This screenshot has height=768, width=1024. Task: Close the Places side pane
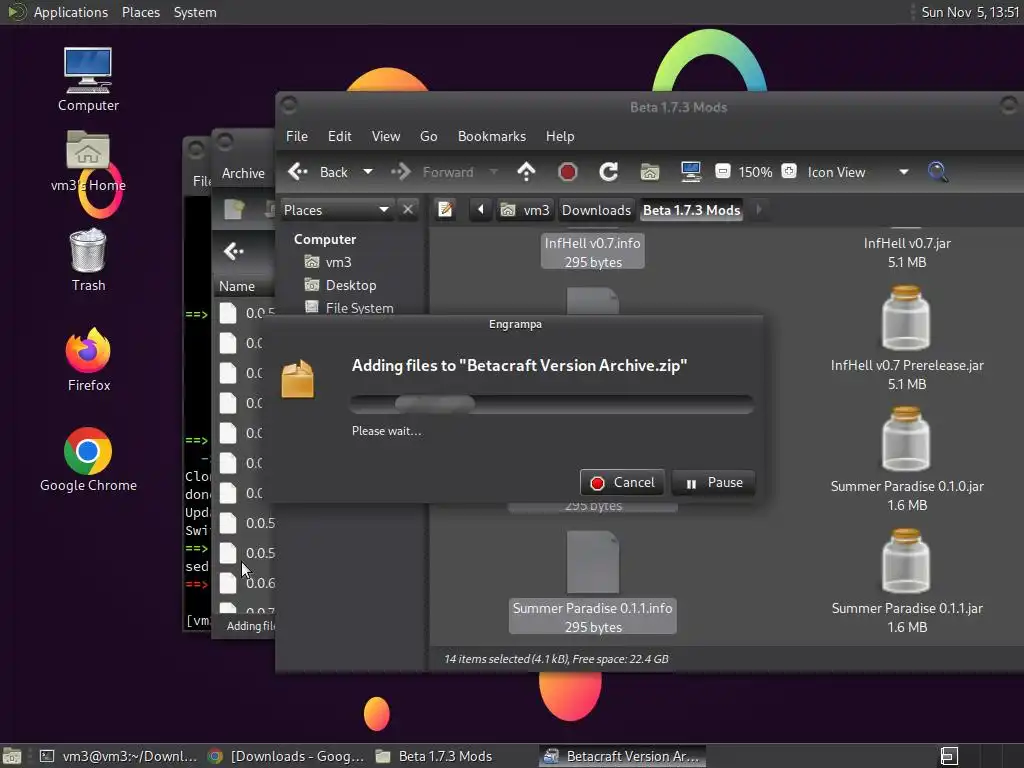click(408, 210)
